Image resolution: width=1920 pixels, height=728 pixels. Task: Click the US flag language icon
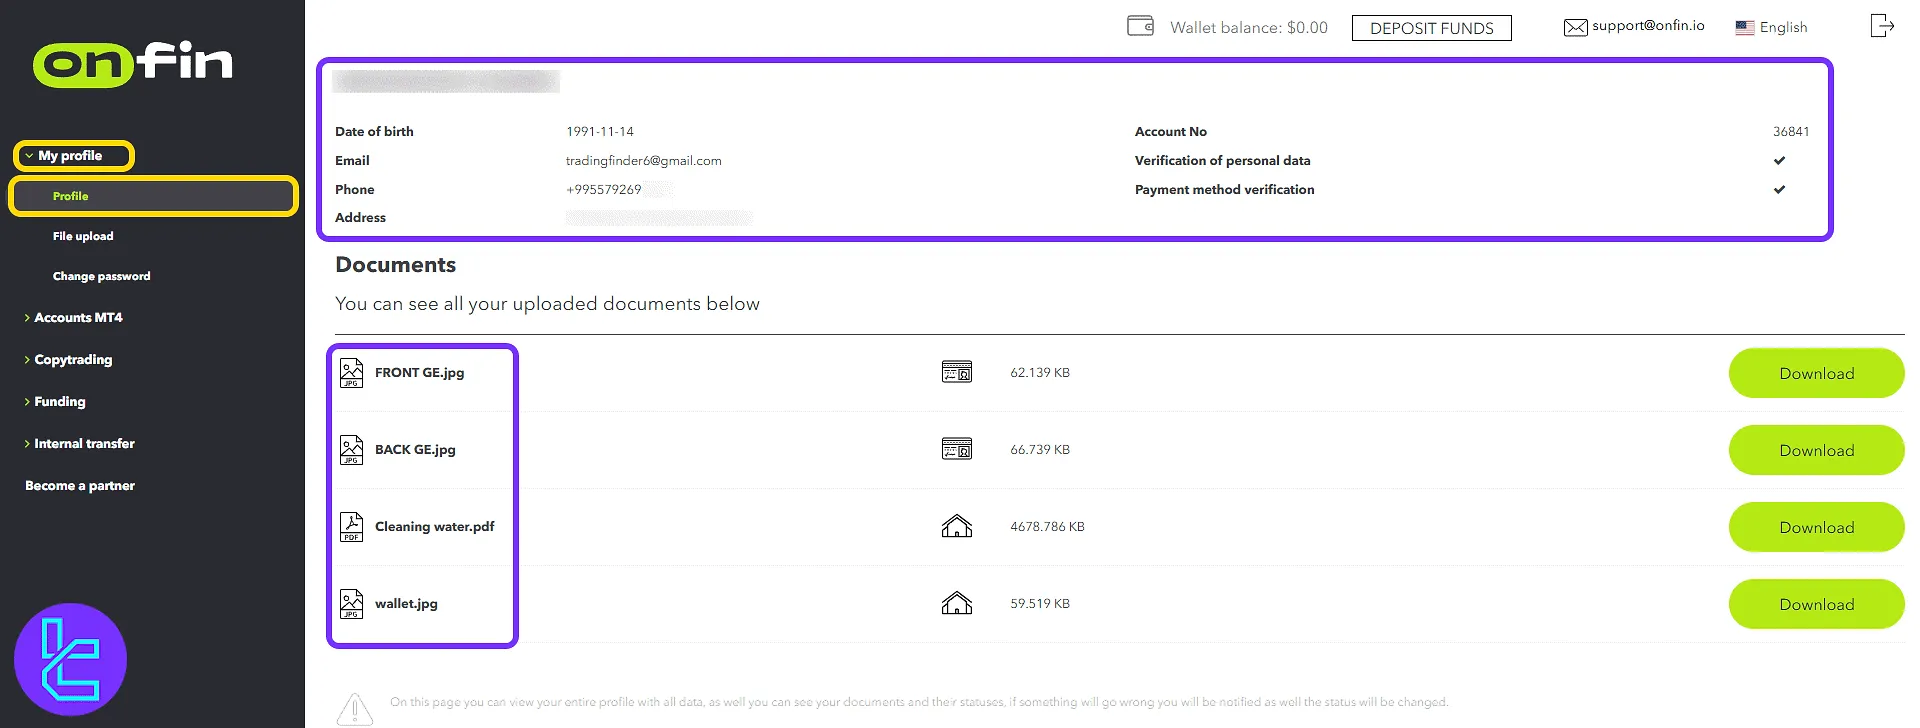click(1745, 28)
